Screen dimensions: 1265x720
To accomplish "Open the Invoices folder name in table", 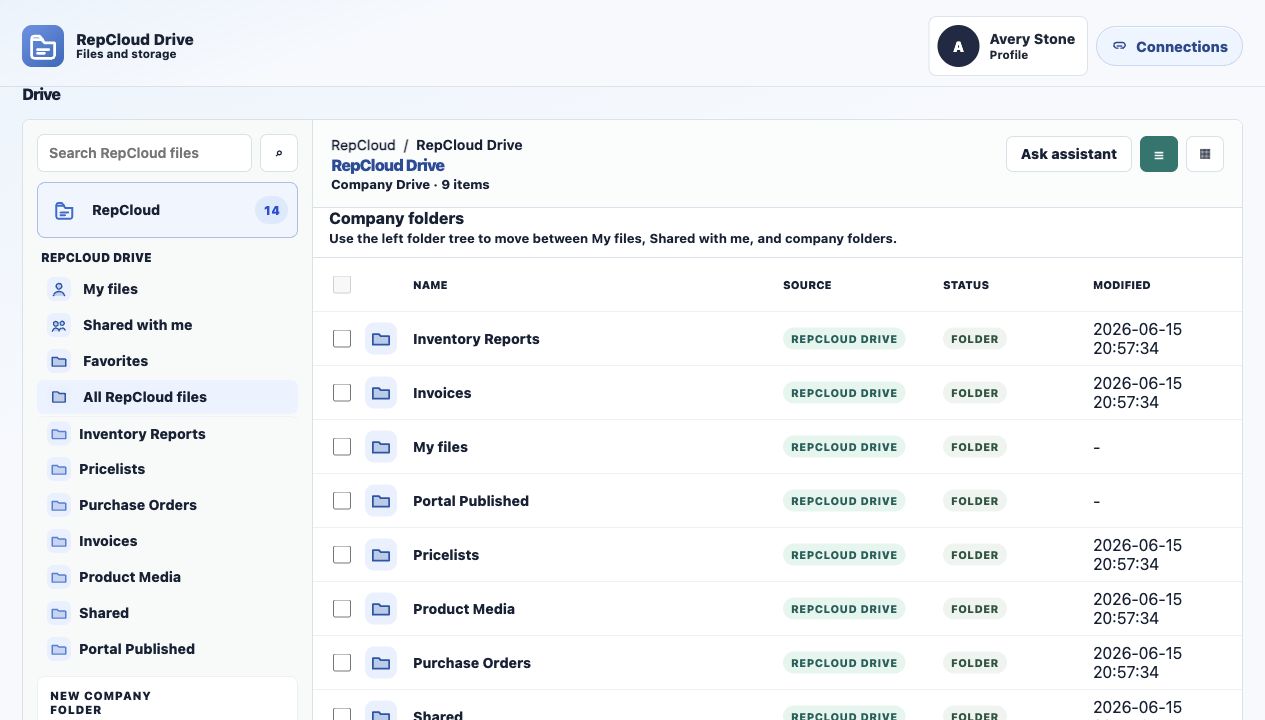I will (442, 393).
